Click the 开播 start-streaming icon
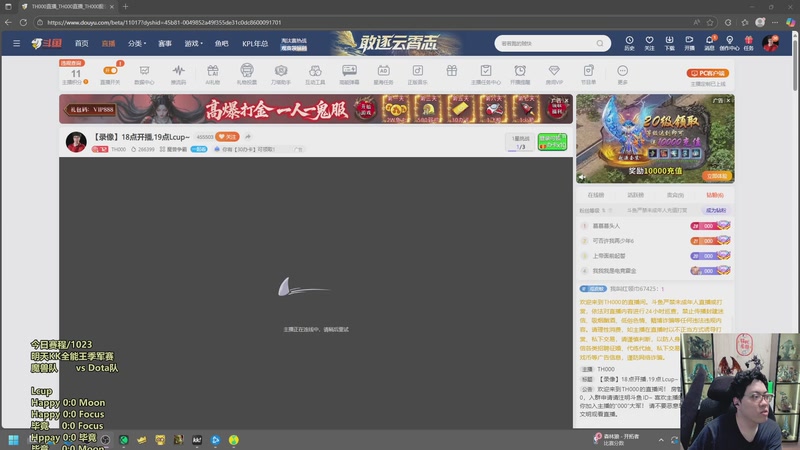800x450 pixels. (x=689, y=43)
